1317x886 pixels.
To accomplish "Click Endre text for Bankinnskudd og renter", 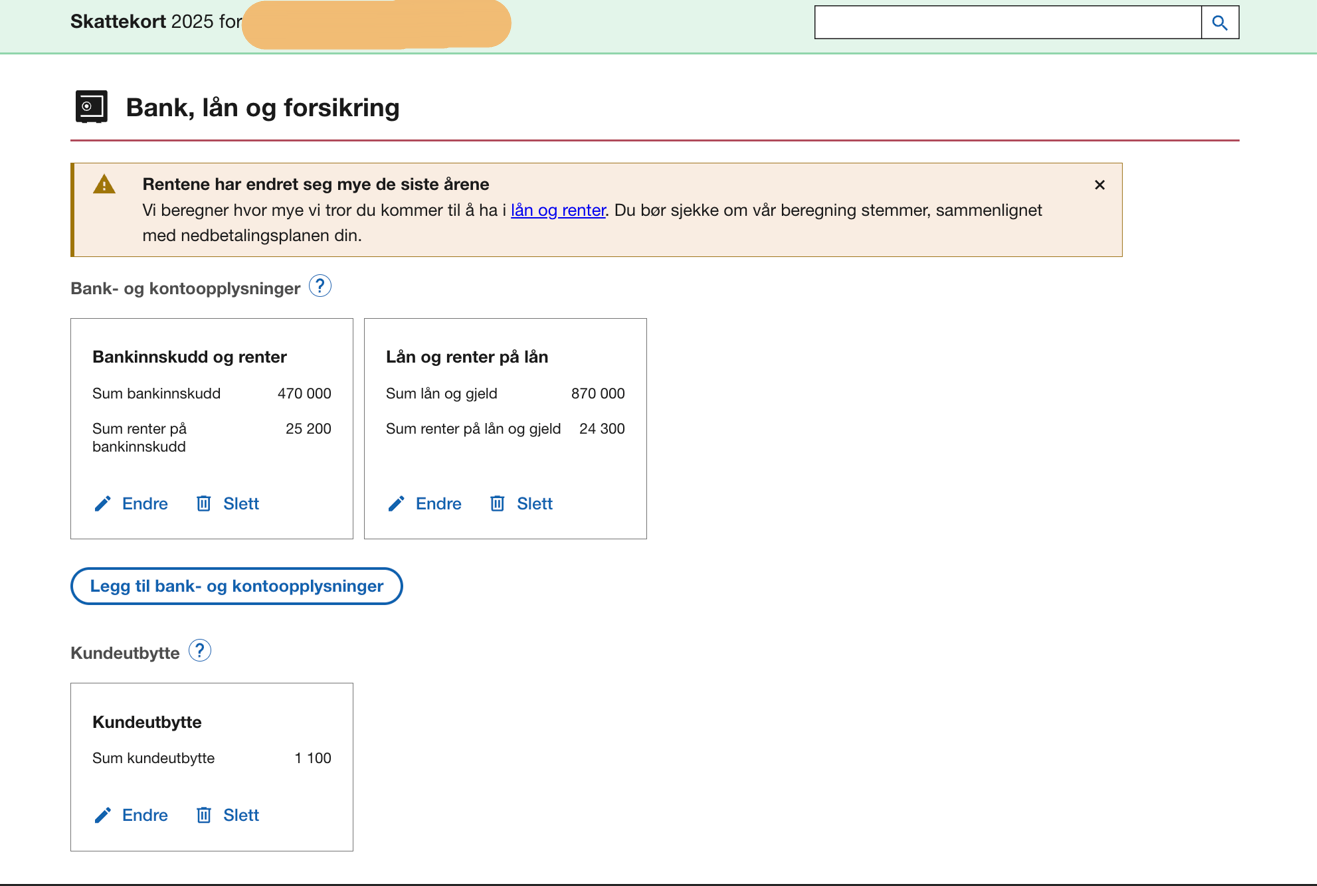I will click(145, 504).
